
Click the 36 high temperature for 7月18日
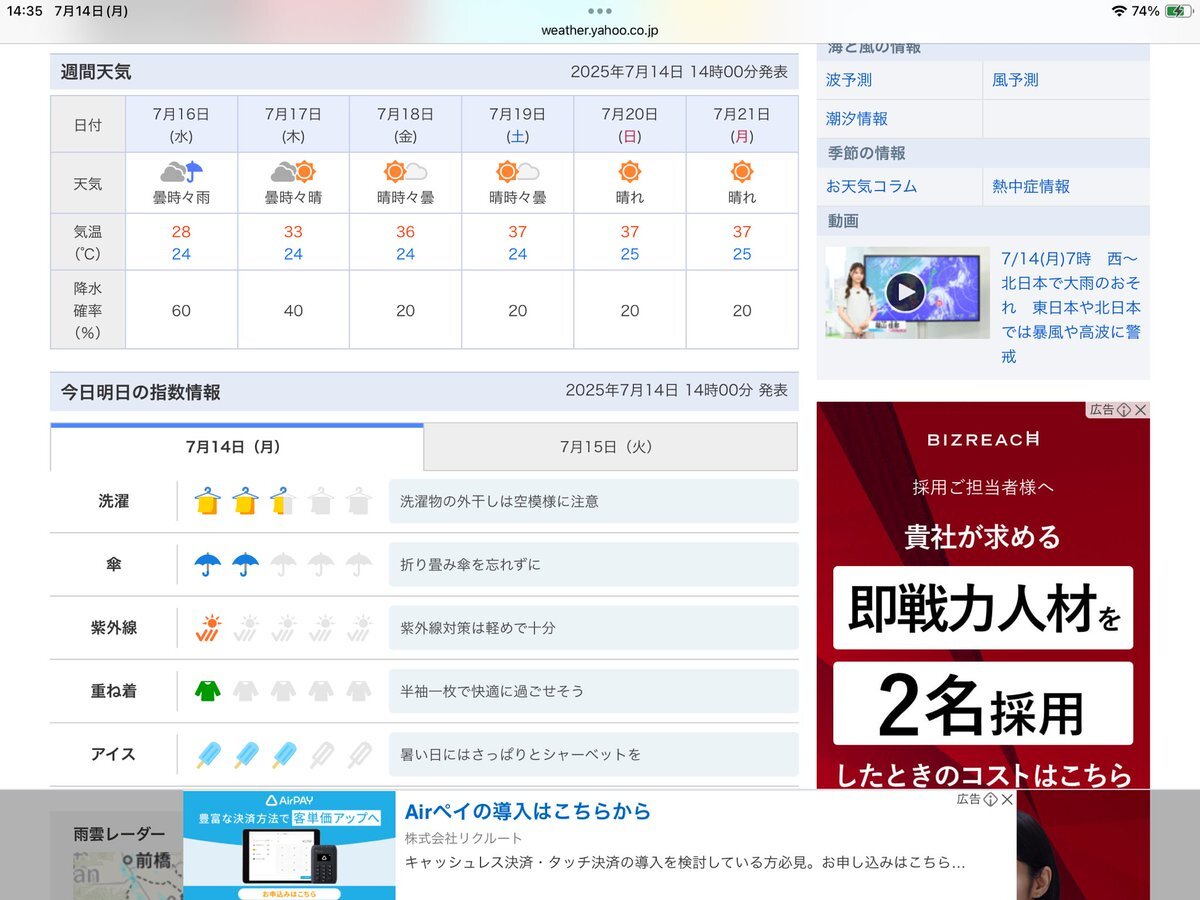point(406,232)
